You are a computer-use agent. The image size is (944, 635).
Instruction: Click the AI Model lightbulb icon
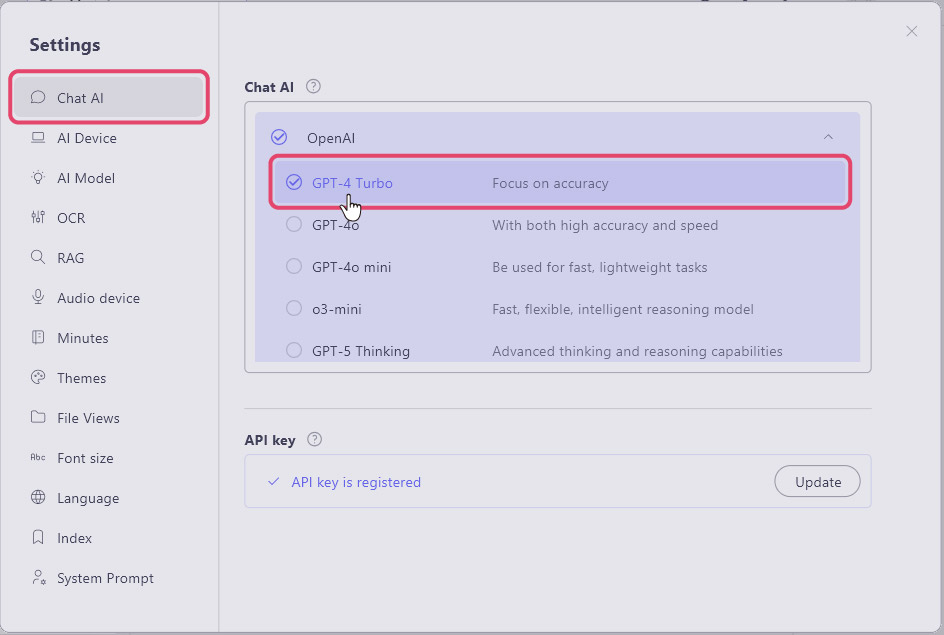click(38, 178)
